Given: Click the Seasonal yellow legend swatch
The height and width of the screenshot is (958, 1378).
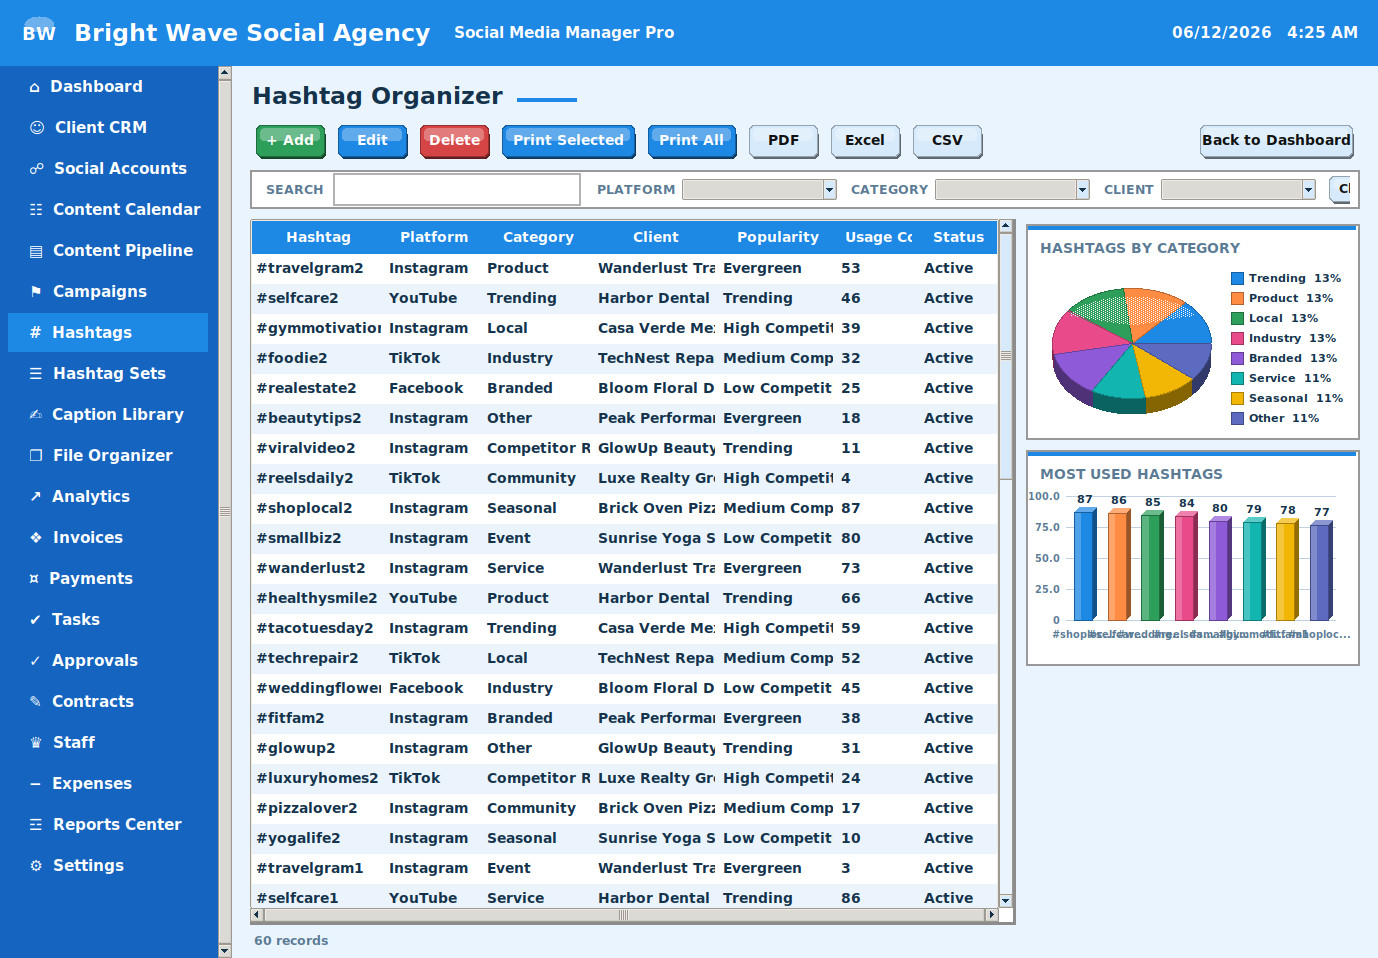Looking at the screenshot, I should pos(1237,399).
